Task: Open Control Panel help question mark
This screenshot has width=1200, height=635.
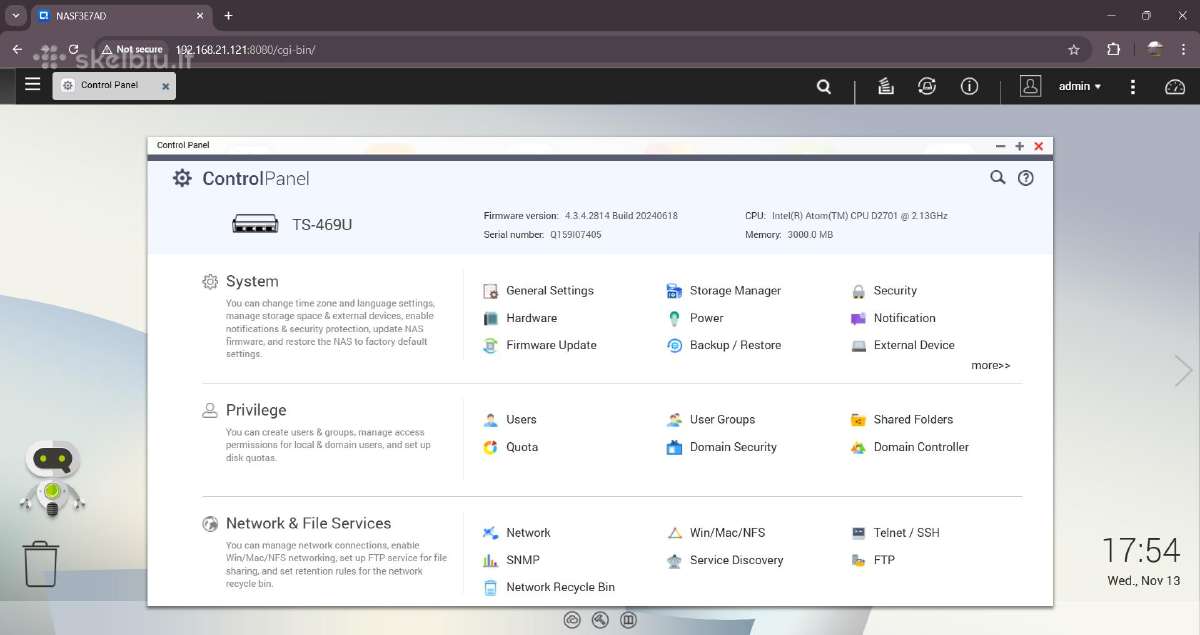Action: (x=1025, y=178)
